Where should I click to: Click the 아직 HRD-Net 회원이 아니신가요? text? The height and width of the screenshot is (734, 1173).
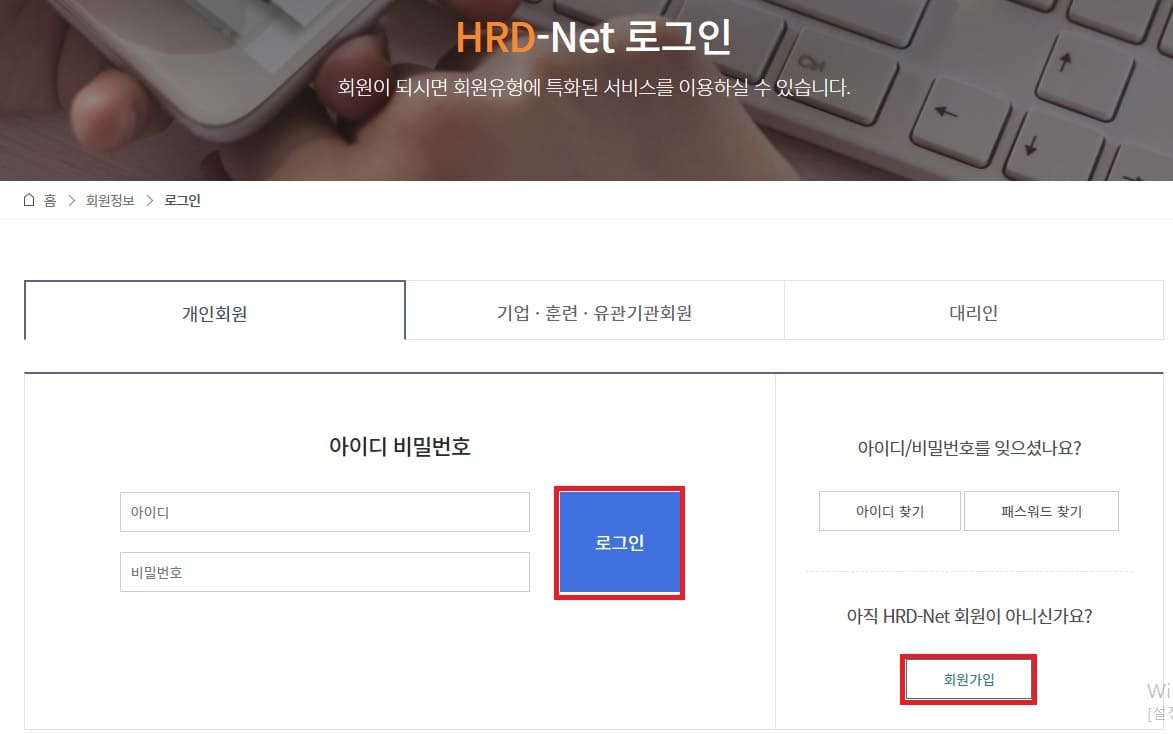970,616
